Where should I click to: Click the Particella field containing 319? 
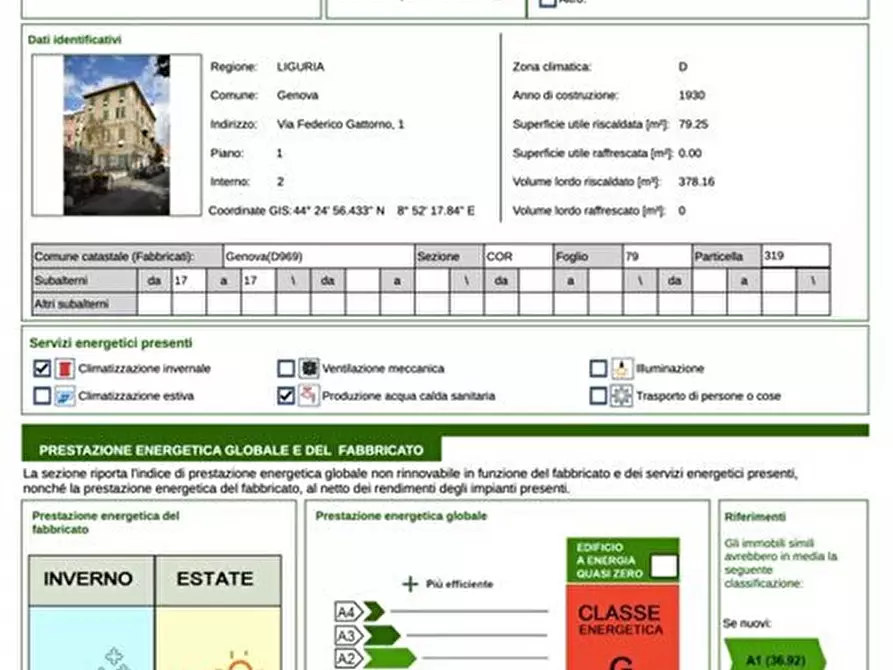795,256
